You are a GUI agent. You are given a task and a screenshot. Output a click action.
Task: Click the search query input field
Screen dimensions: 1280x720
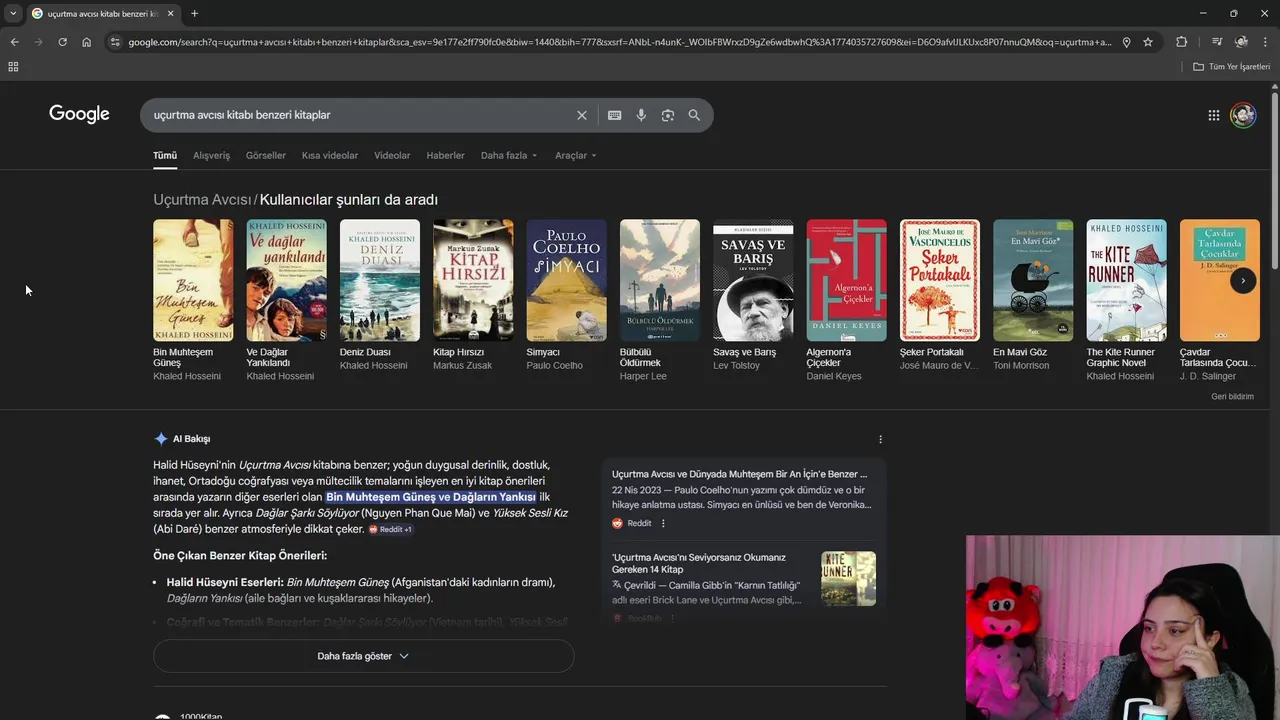(x=360, y=115)
